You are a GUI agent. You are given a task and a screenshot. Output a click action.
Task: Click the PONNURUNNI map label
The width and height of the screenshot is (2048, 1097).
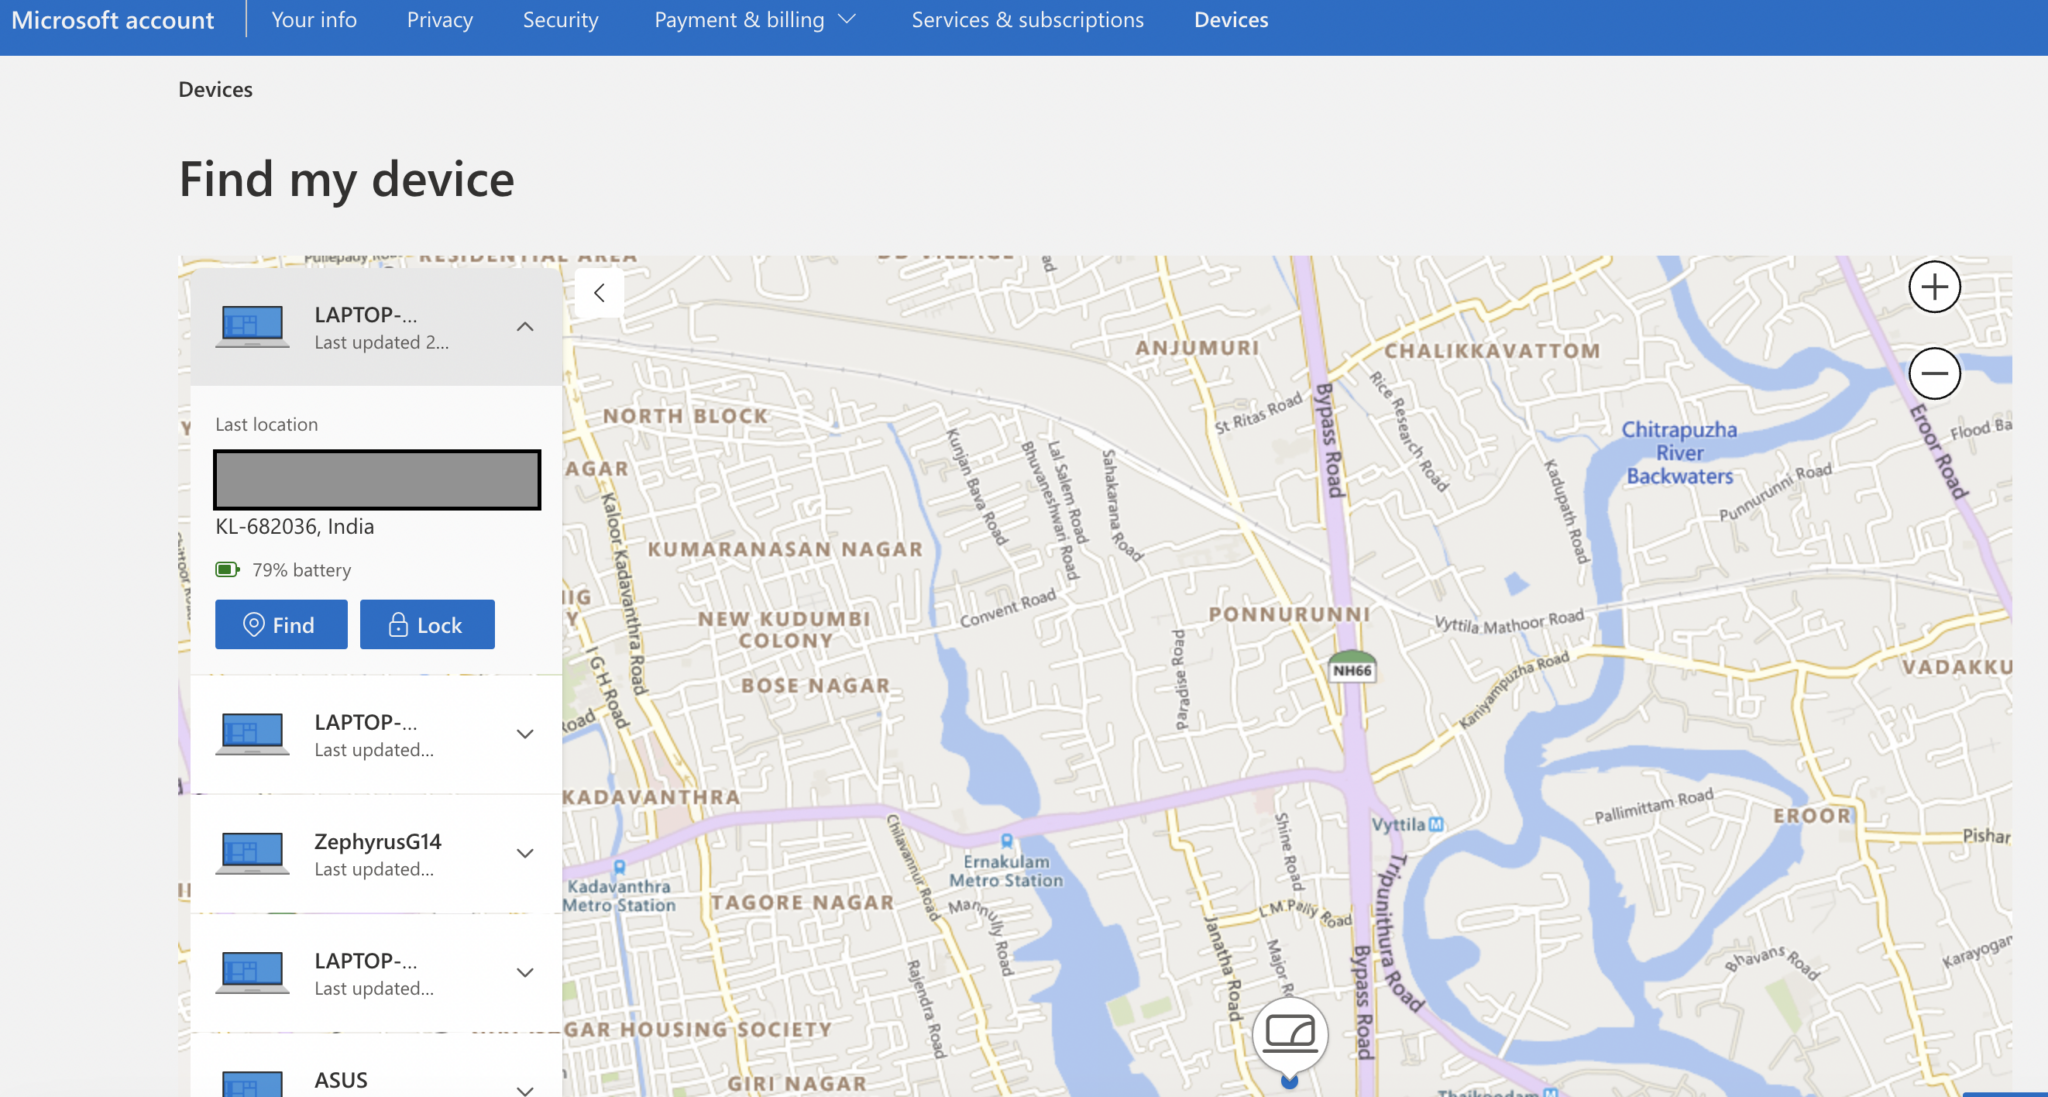[1289, 614]
